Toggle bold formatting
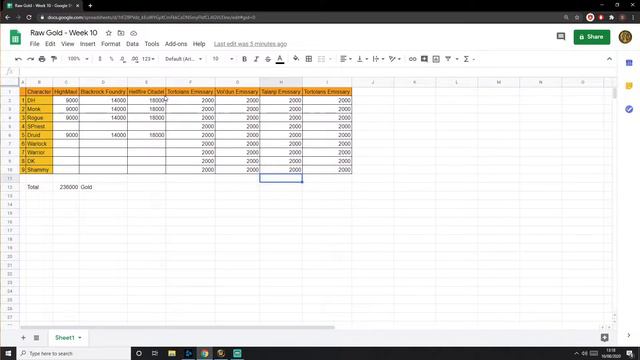This screenshot has height=360, width=640. click(244, 59)
